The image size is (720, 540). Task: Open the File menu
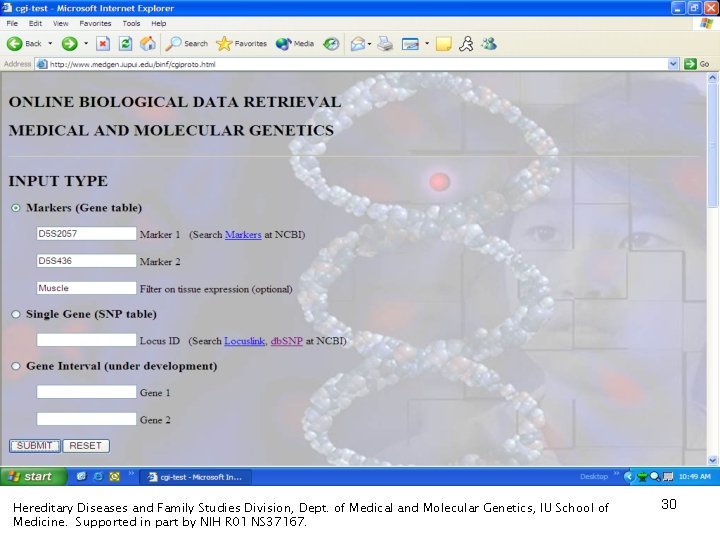[x=12, y=23]
